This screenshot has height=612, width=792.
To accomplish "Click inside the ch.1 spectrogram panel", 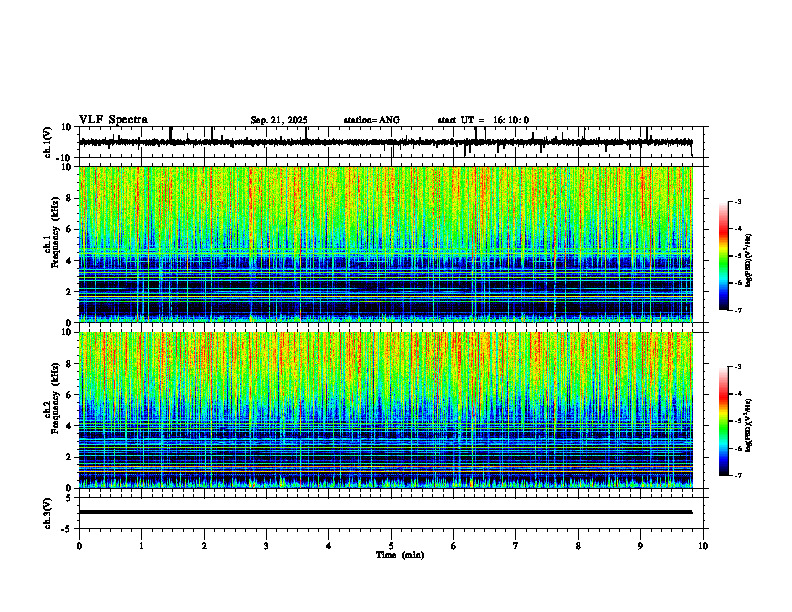I will [x=385, y=244].
